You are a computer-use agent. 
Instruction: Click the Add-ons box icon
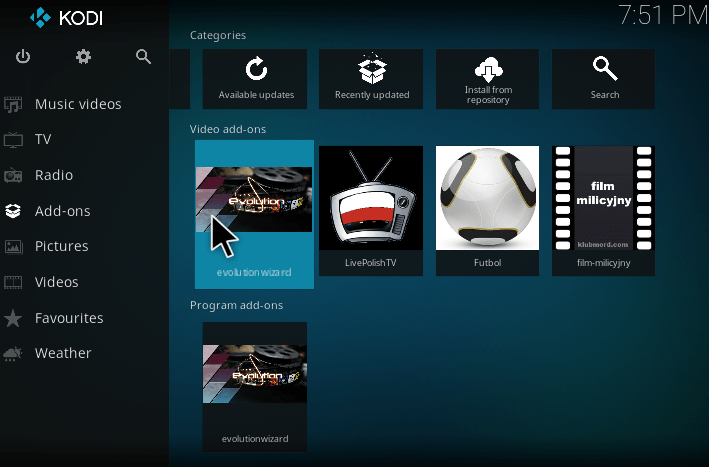13,211
